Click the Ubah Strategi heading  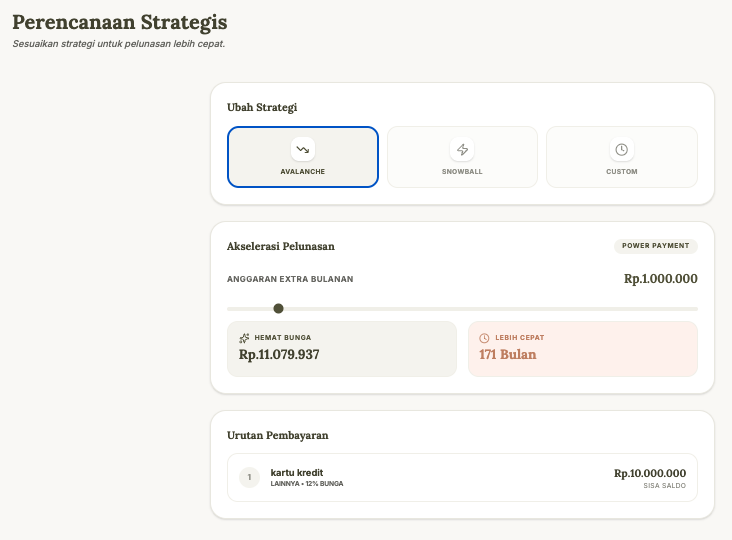click(x=262, y=107)
